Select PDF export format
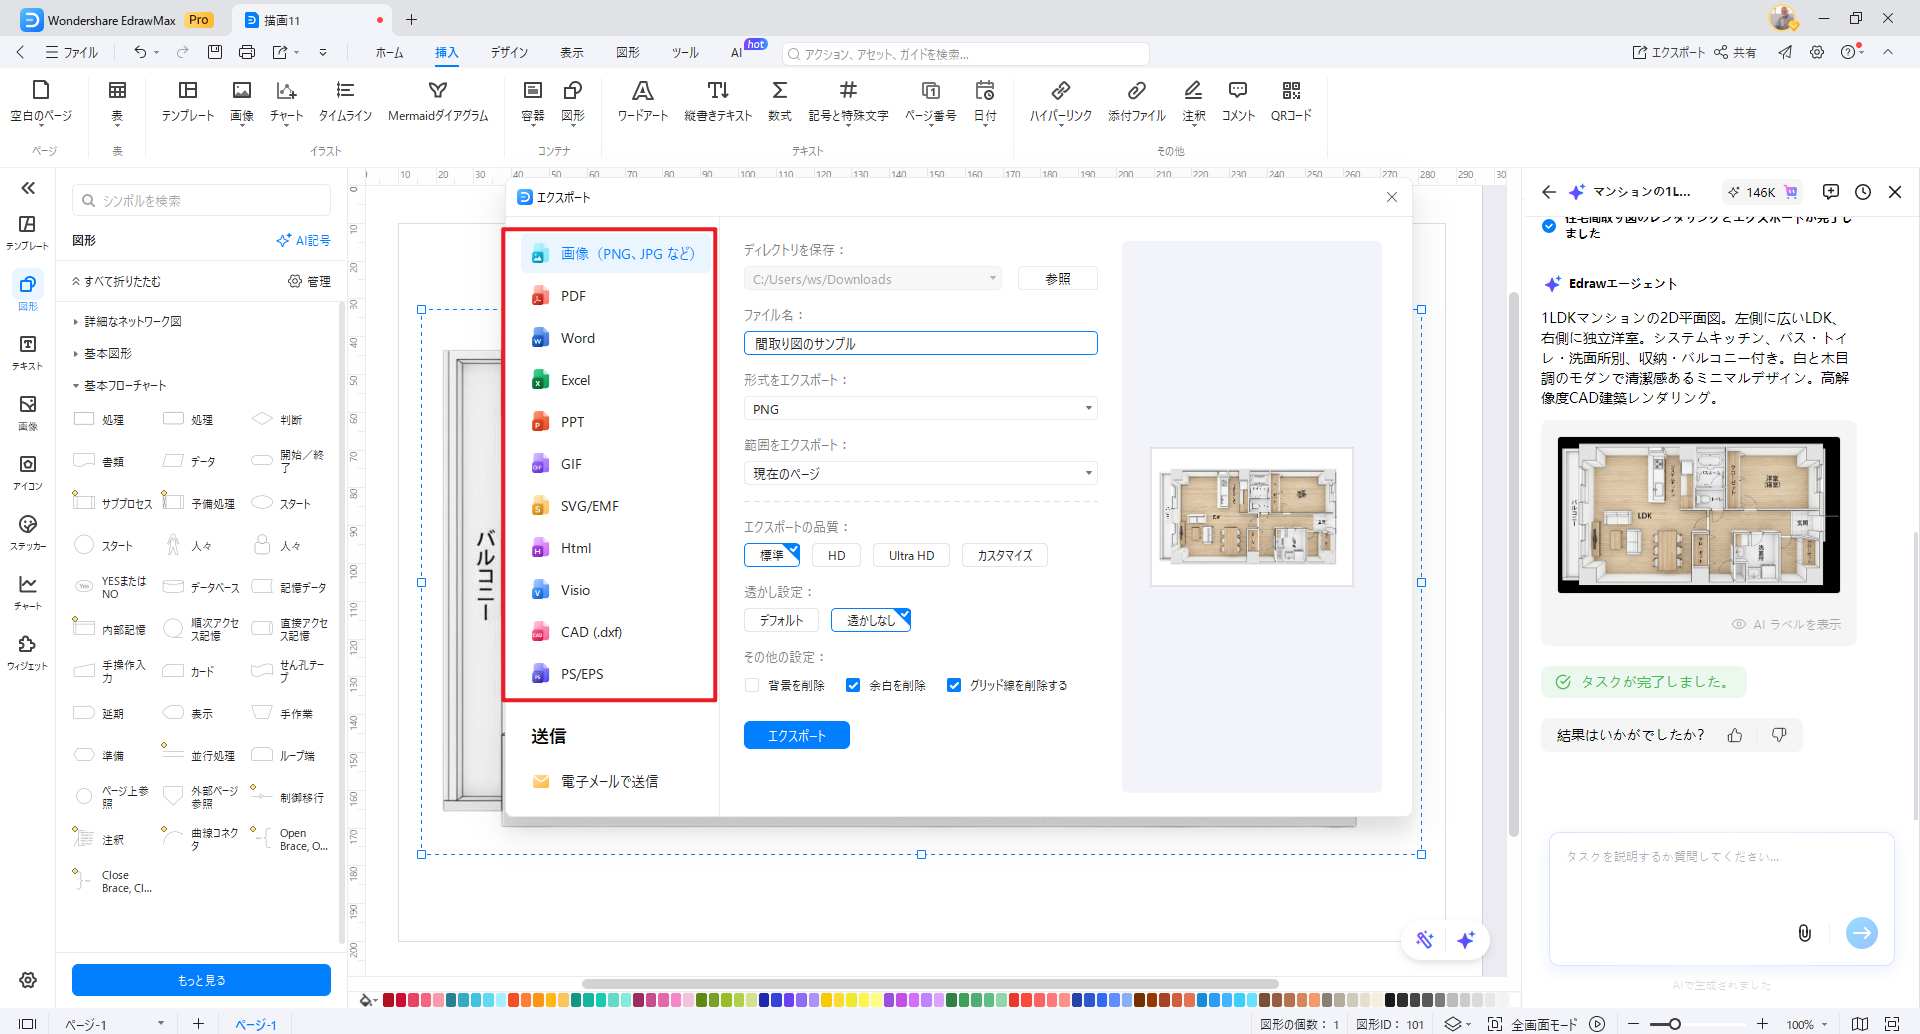The height and width of the screenshot is (1034, 1920). pyautogui.click(x=573, y=296)
